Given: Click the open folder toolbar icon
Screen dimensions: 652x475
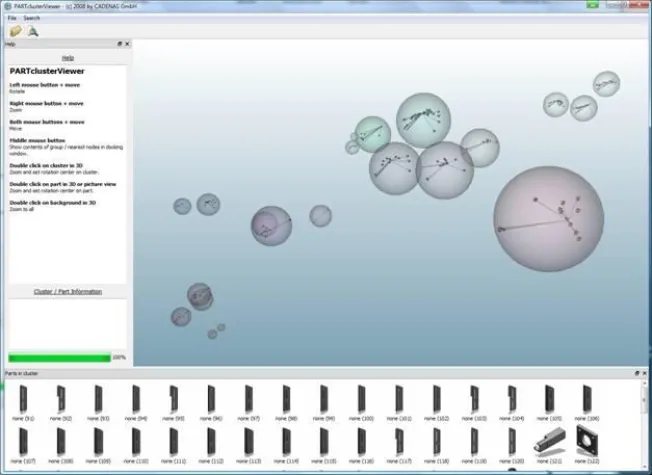Looking at the screenshot, I should point(15,31).
